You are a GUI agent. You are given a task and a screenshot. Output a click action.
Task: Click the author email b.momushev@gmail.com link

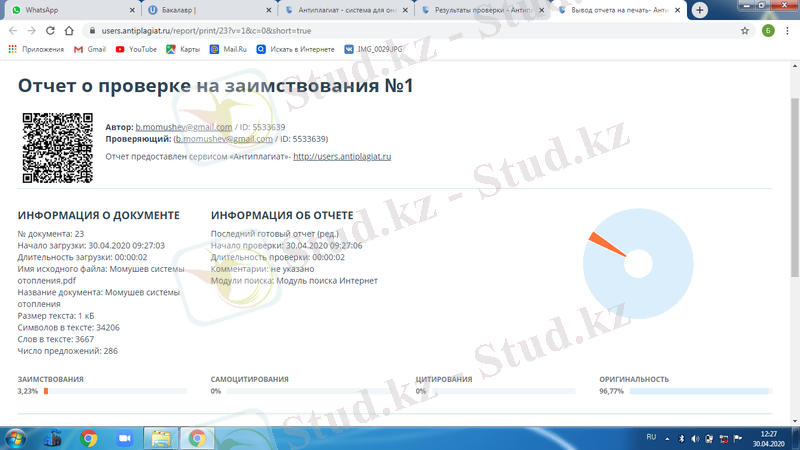(184, 127)
